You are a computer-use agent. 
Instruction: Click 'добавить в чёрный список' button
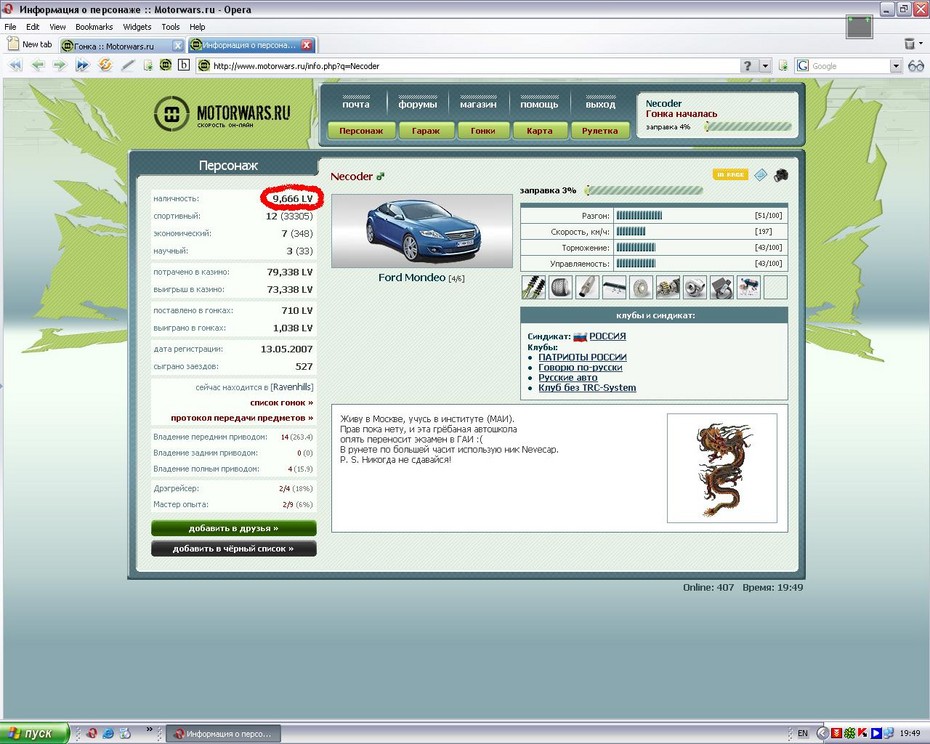234,549
